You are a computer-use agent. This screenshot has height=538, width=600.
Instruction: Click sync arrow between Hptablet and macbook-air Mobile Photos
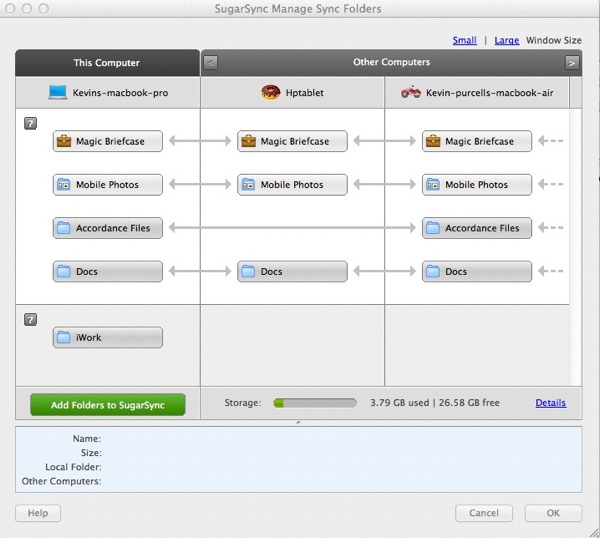click(x=385, y=184)
